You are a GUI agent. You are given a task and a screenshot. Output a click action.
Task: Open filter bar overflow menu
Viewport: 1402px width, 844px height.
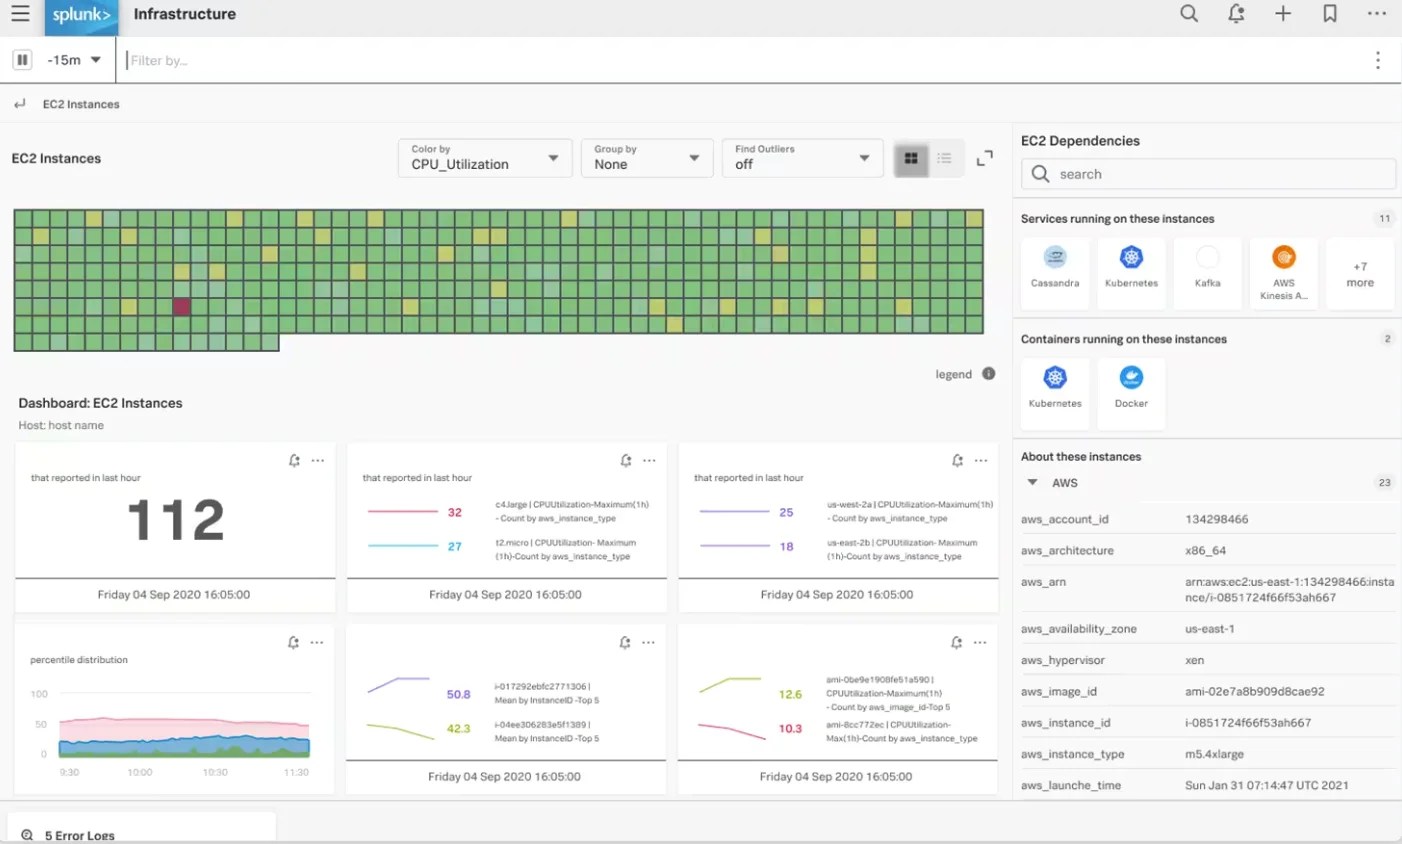tap(1377, 59)
